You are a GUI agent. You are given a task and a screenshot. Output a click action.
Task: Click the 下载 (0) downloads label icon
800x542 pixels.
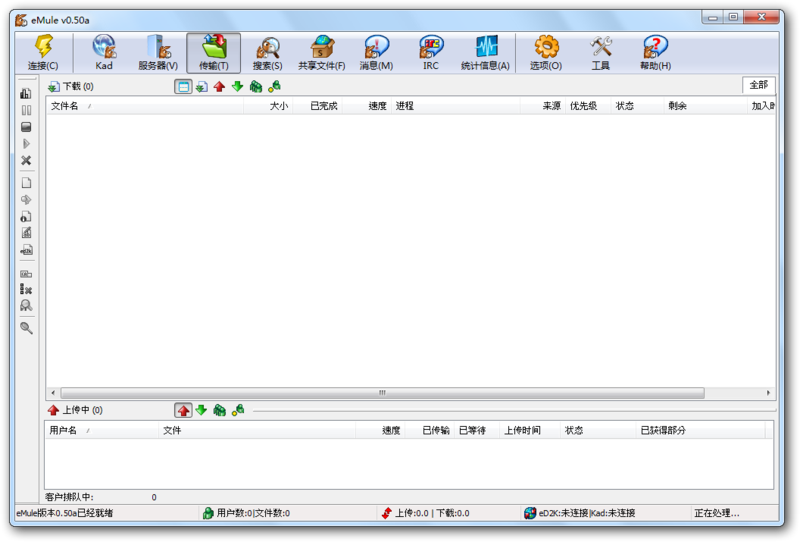(x=54, y=87)
